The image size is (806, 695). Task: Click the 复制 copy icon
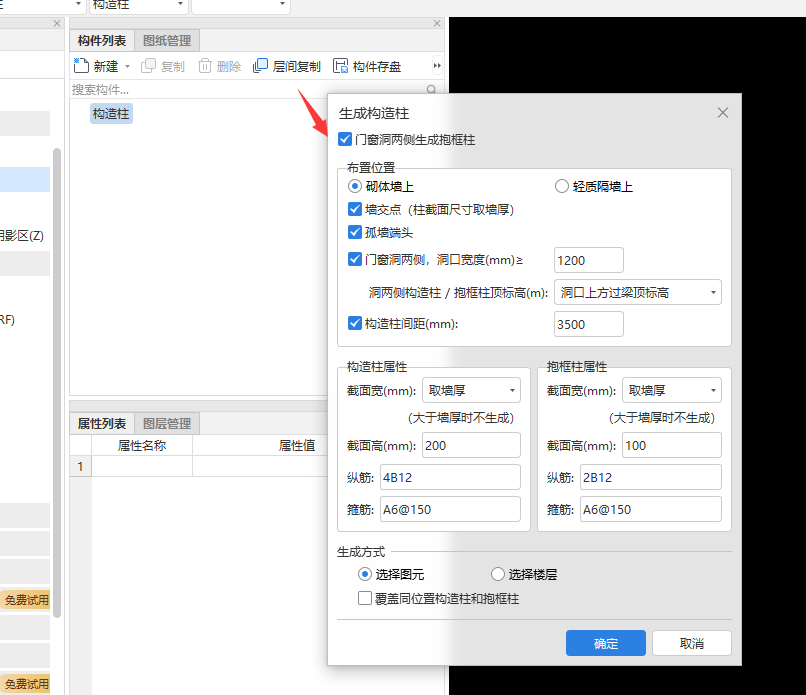point(148,66)
